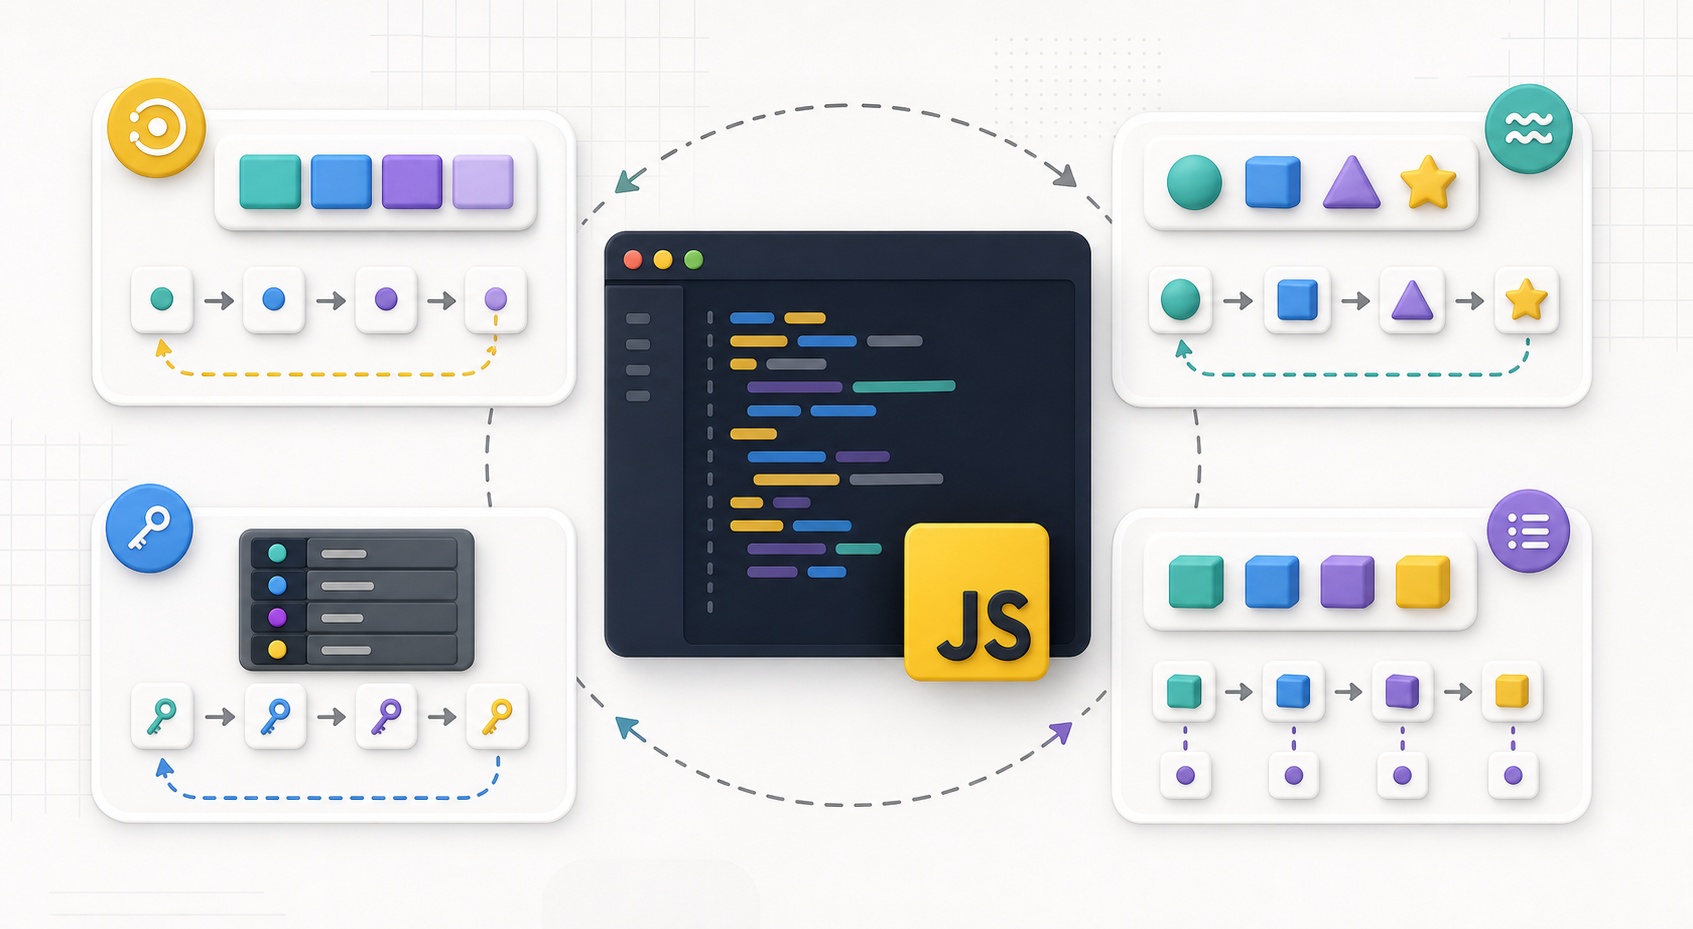Click the small purple triangle tile
Image resolution: width=1693 pixels, height=929 pixels.
tap(1412, 300)
